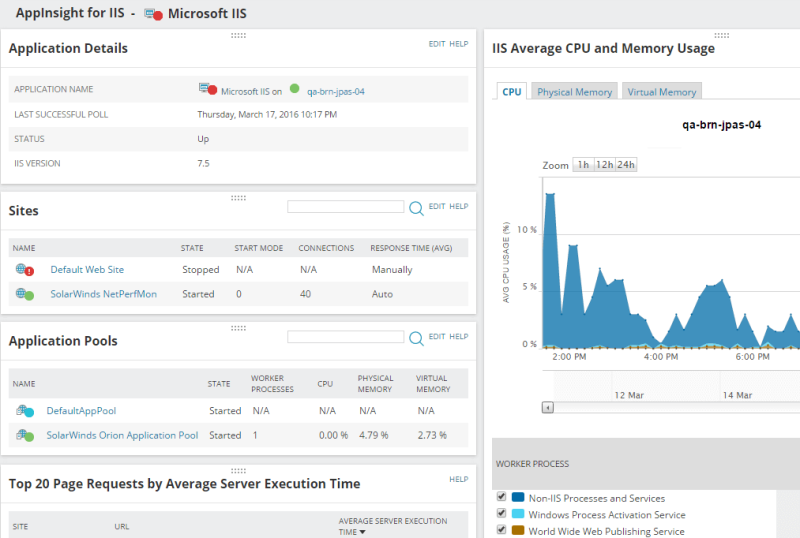The height and width of the screenshot is (538, 800).
Task: Click the SolarWinds Orion Application Pool icon
Action: (24, 435)
